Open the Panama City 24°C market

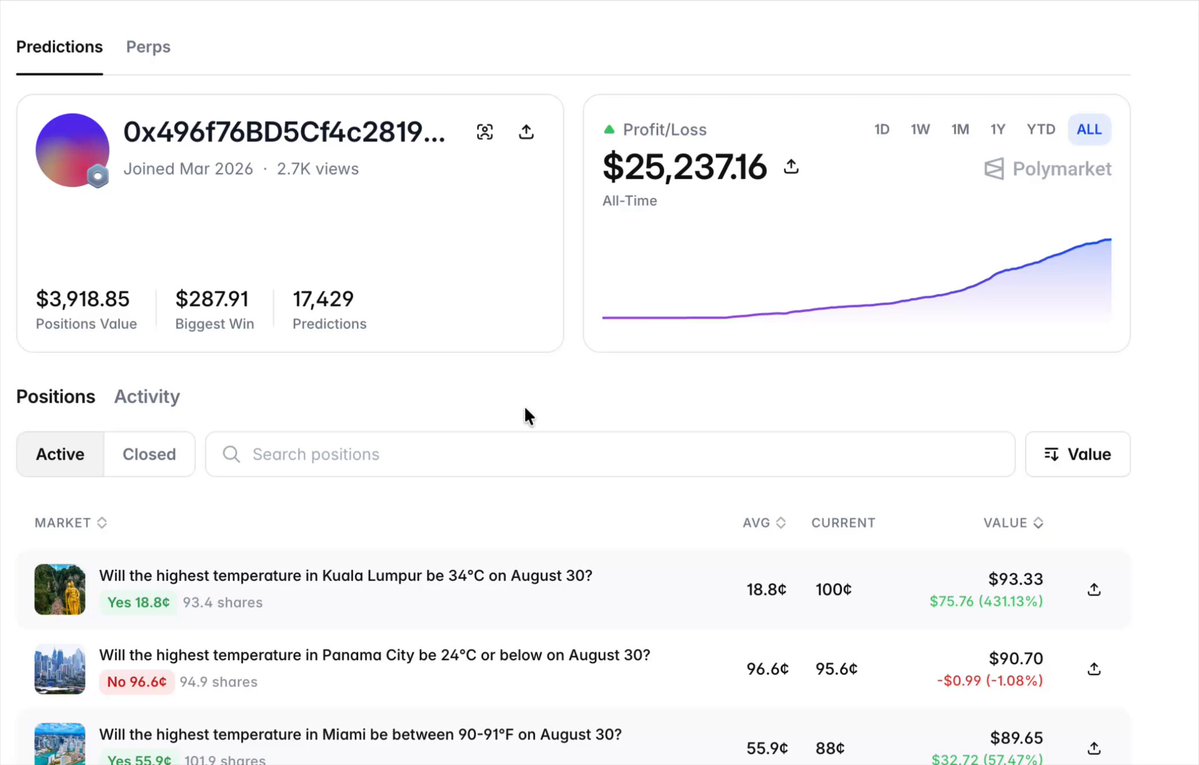tap(375, 655)
